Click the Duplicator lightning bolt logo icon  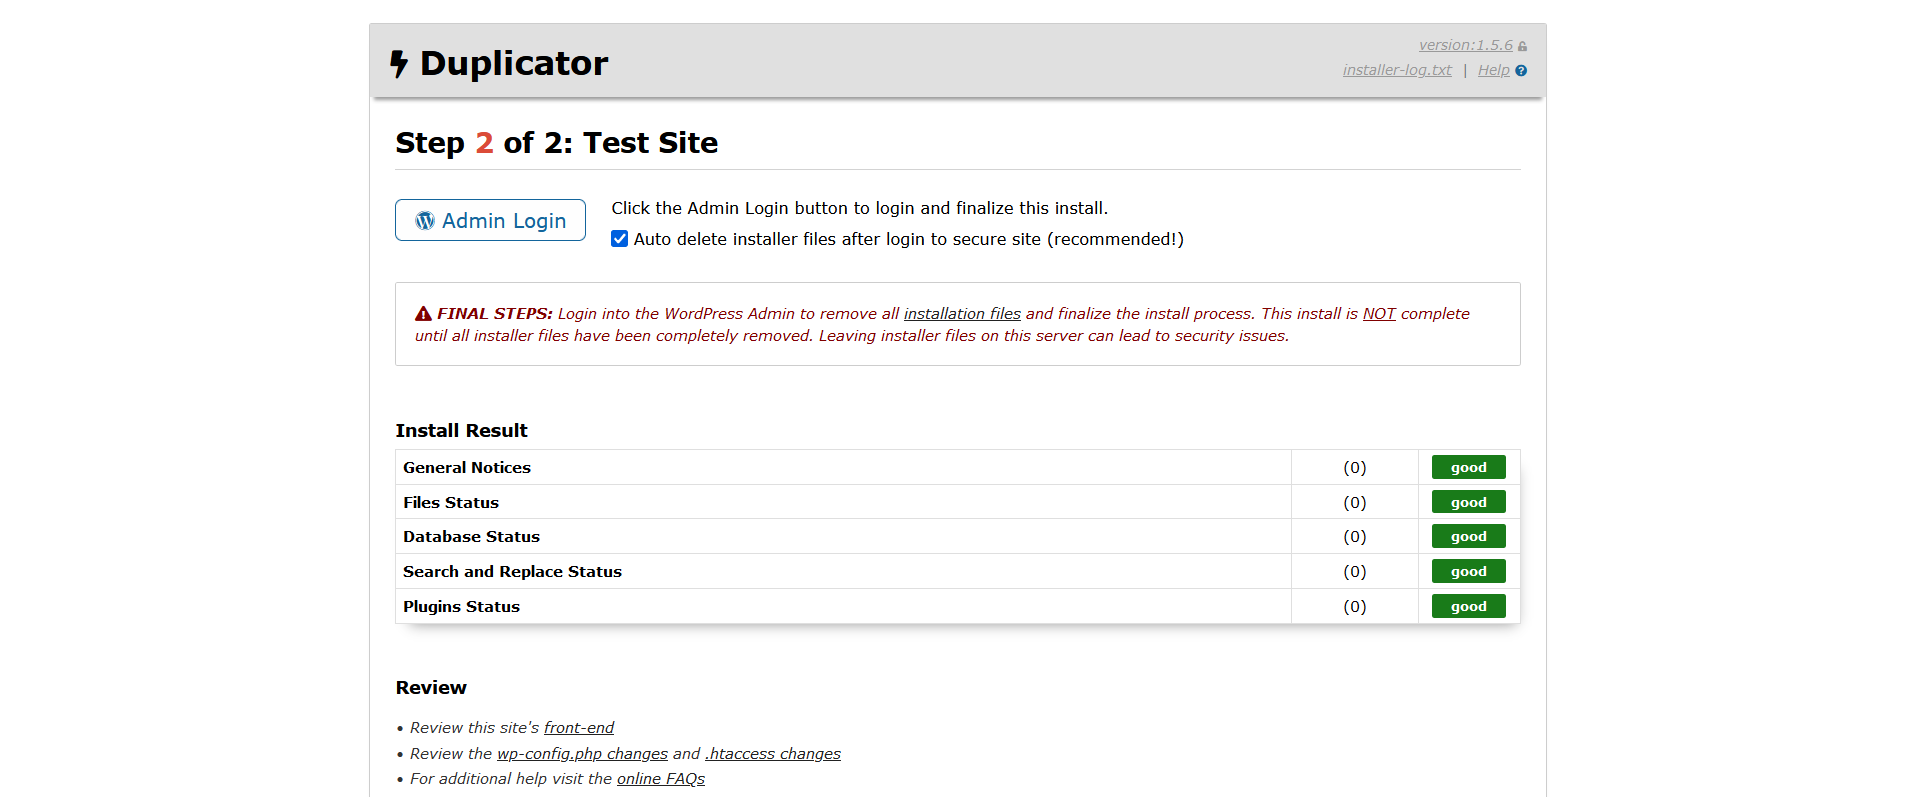[399, 64]
